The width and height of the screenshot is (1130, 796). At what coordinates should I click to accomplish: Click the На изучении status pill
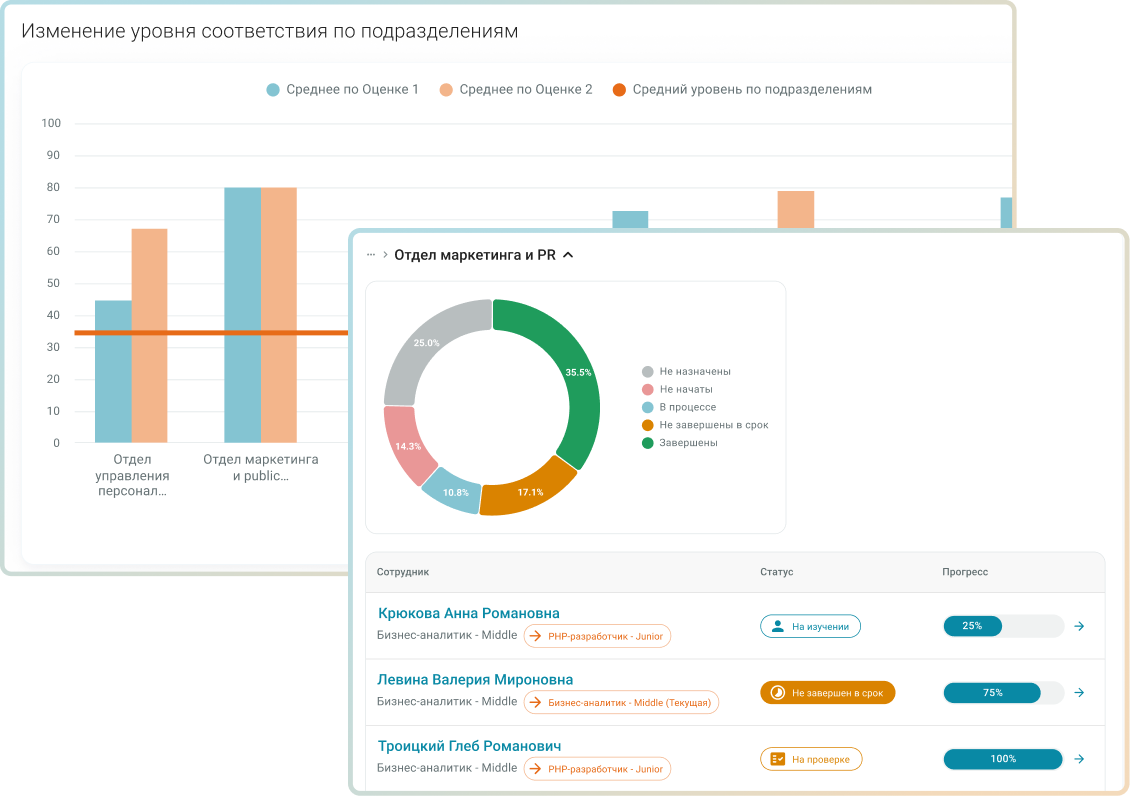point(811,626)
